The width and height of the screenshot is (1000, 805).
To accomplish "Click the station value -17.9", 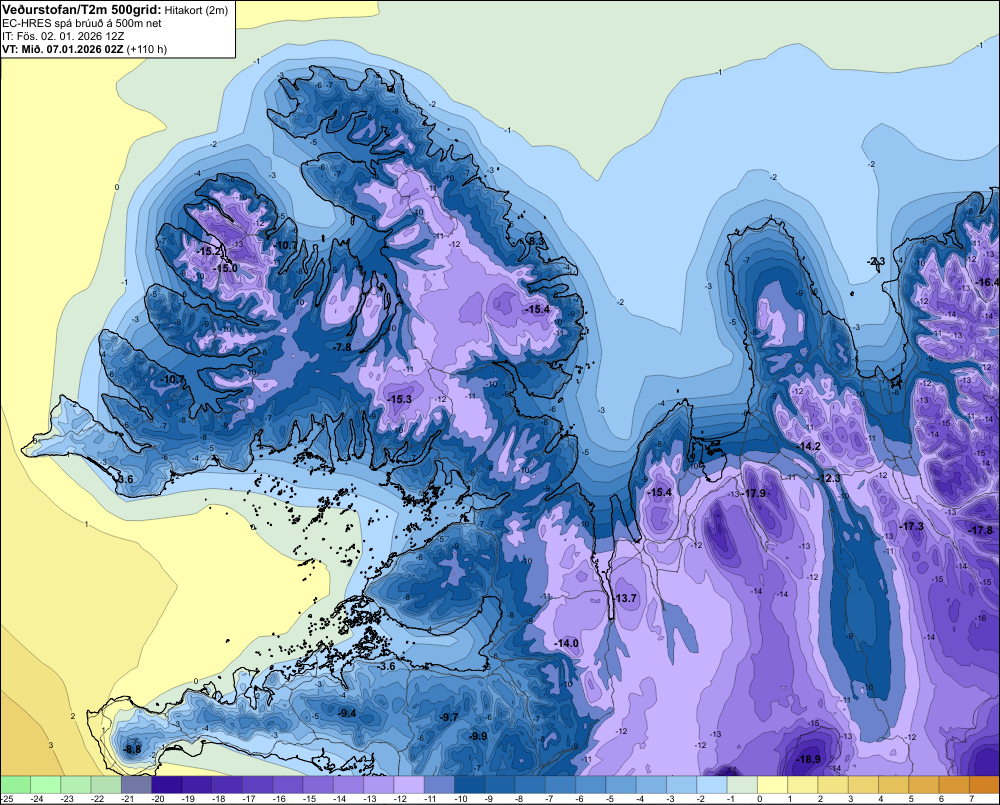I will 753,493.
